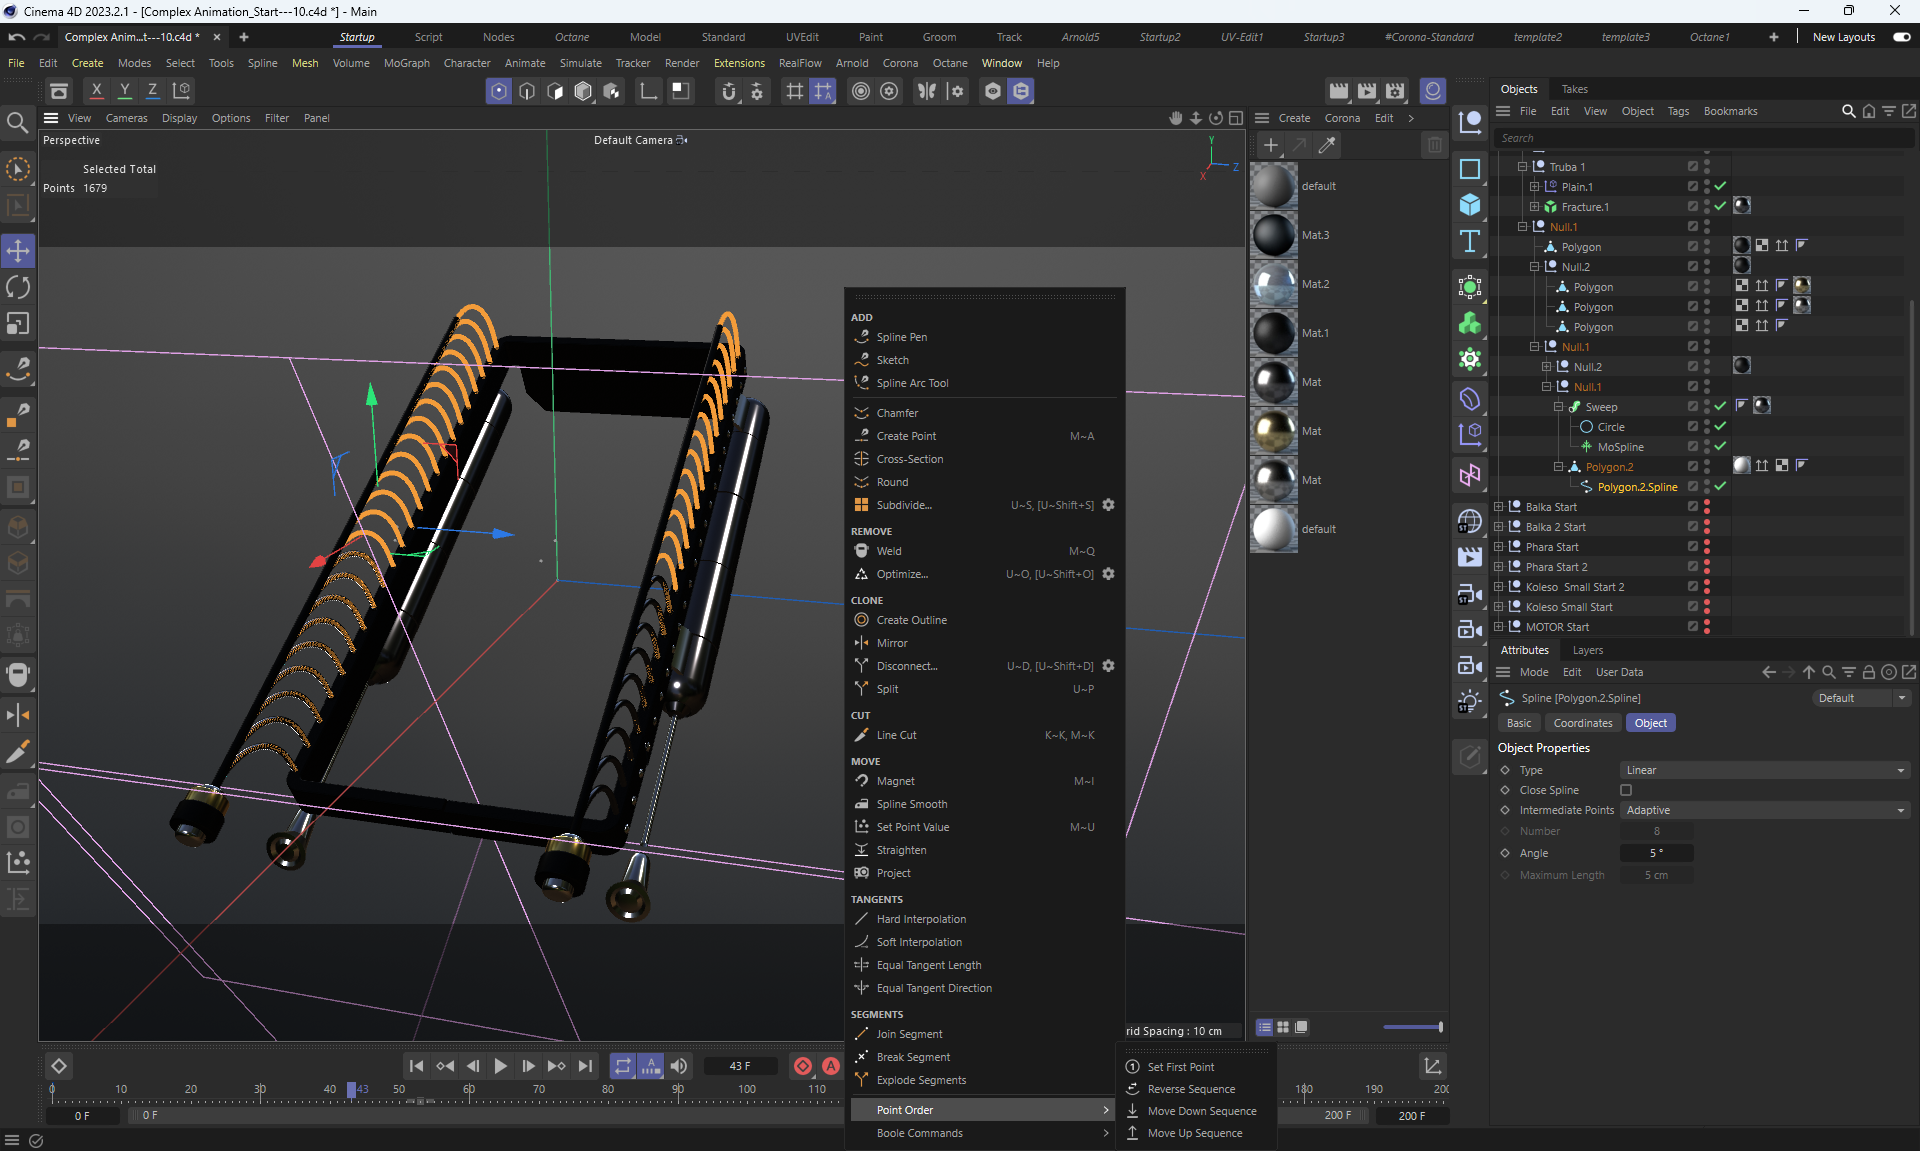Viewport: 1920px width, 1151px height.
Task: Toggle the Circle object's enabled checkmark
Action: click(1720, 427)
